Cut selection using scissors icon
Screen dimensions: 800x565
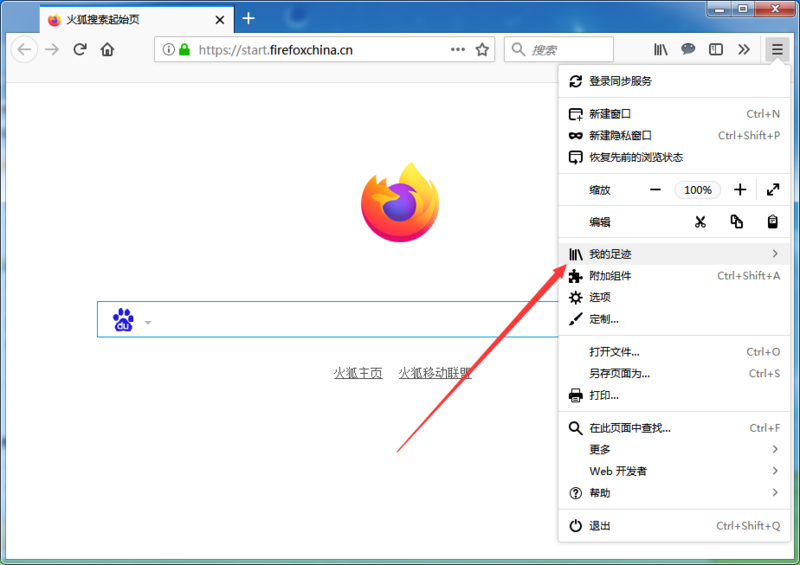[x=700, y=222]
